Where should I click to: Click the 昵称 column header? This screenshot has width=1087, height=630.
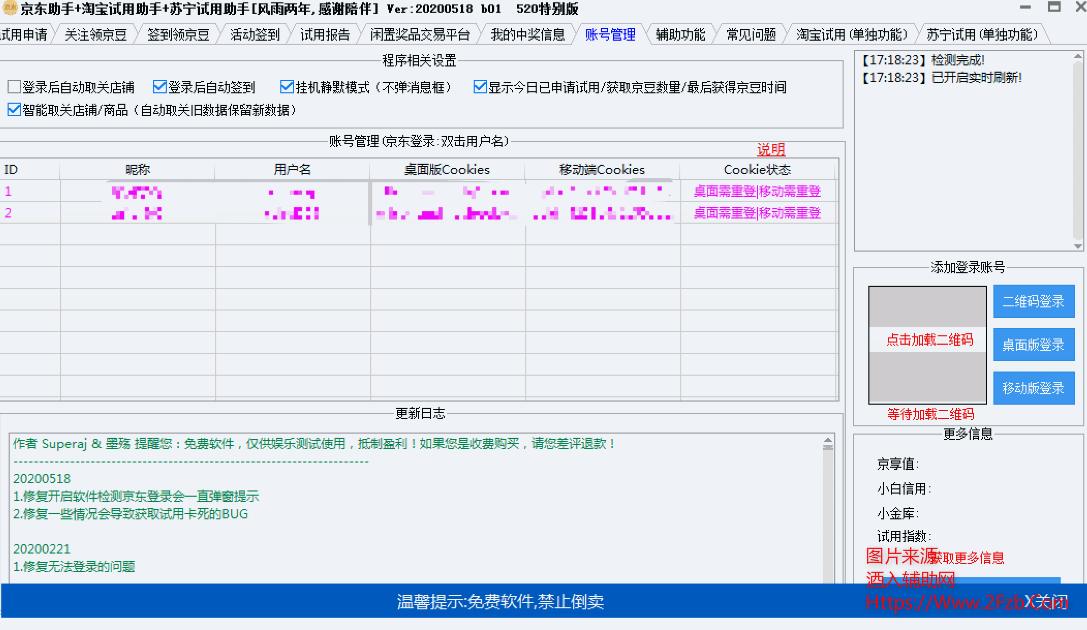pos(137,170)
